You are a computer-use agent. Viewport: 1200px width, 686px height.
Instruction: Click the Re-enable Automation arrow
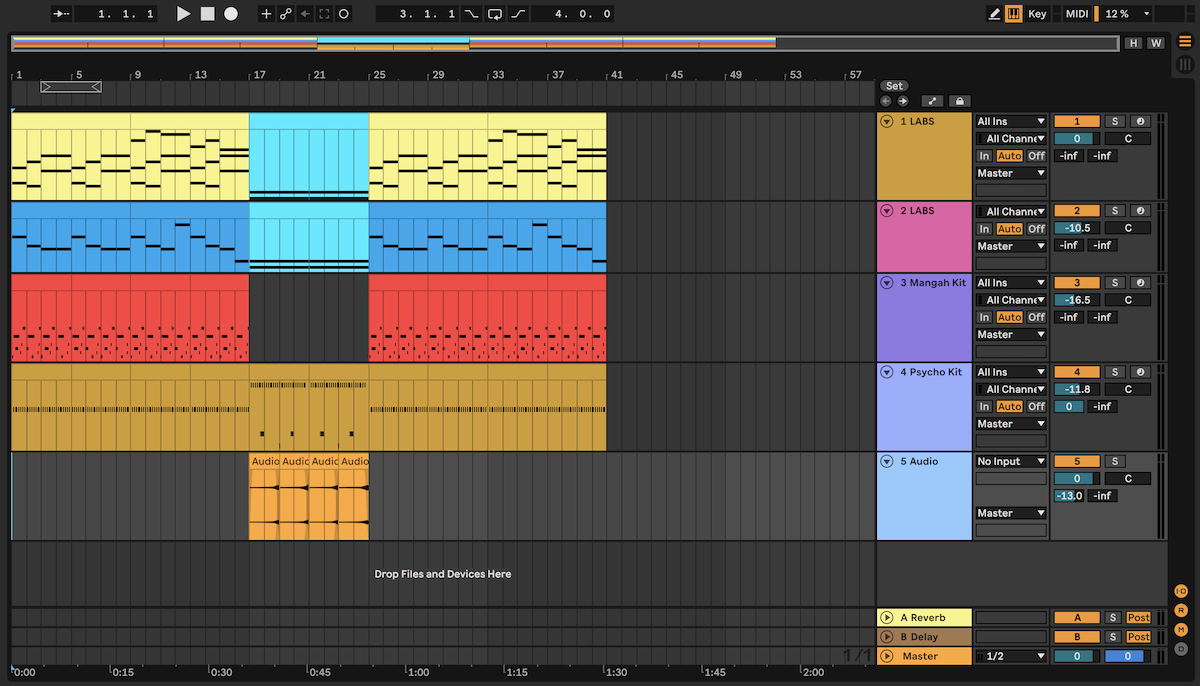pos(305,14)
